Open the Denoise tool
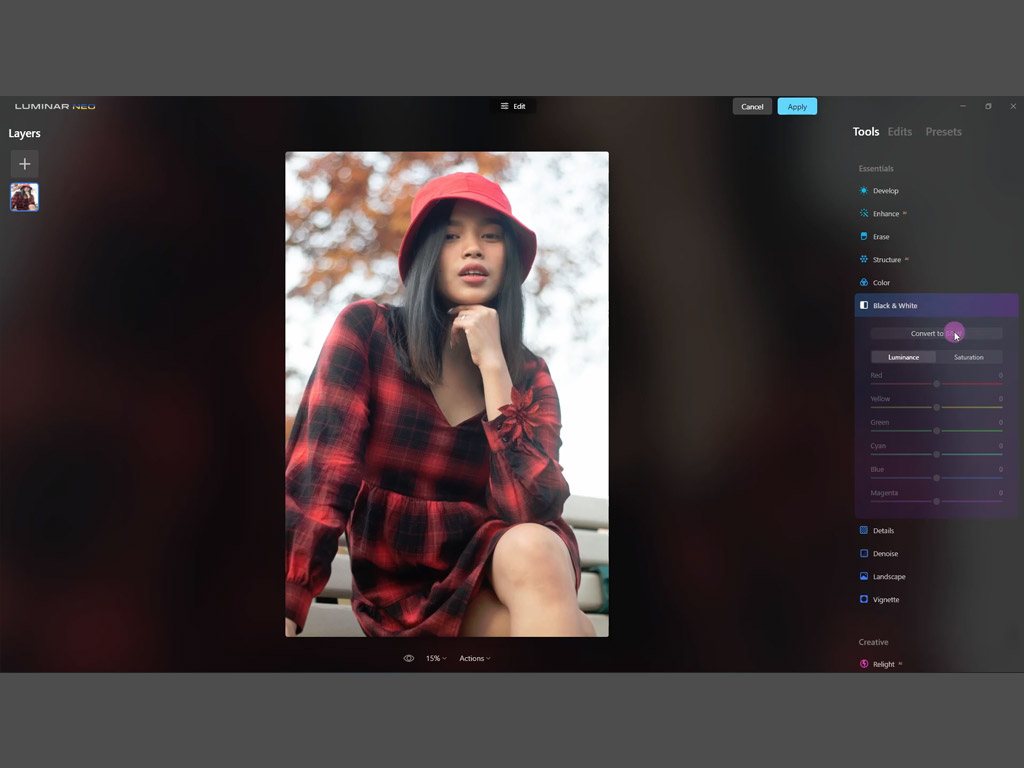The image size is (1024, 768). [x=884, y=554]
